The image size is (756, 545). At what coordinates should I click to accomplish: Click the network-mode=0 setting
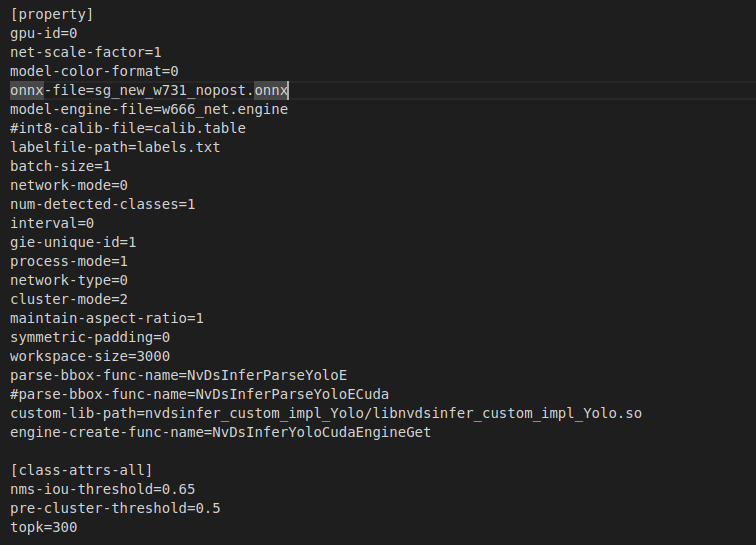[69, 185]
